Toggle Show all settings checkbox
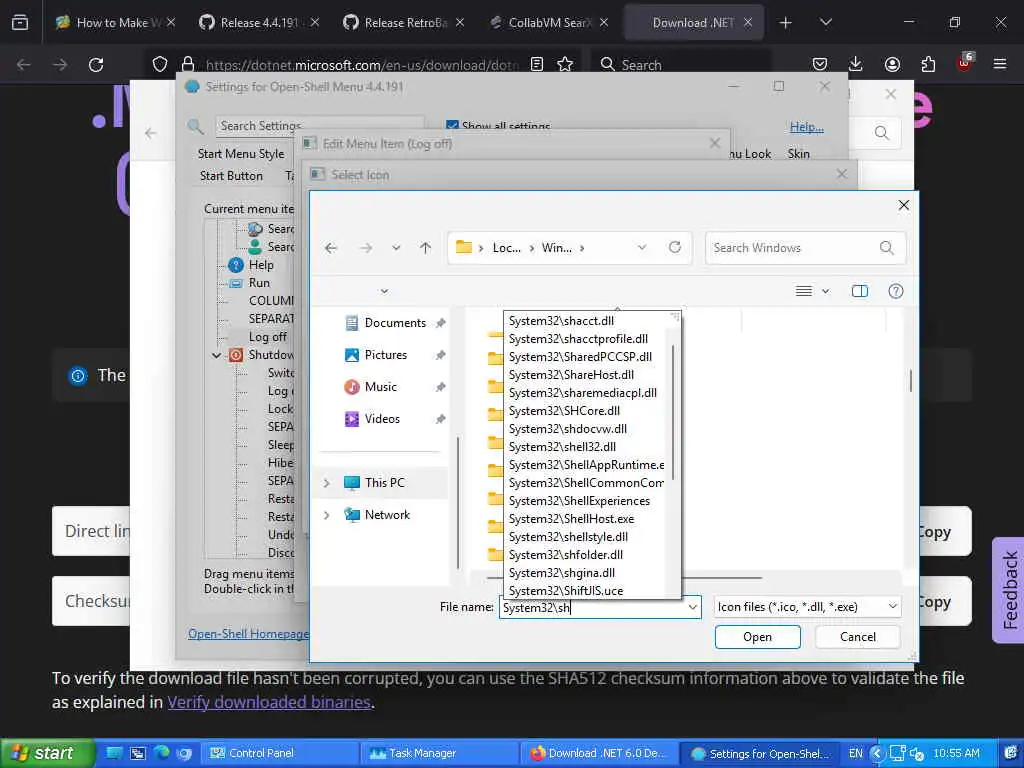1024x768 pixels. point(452,125)
